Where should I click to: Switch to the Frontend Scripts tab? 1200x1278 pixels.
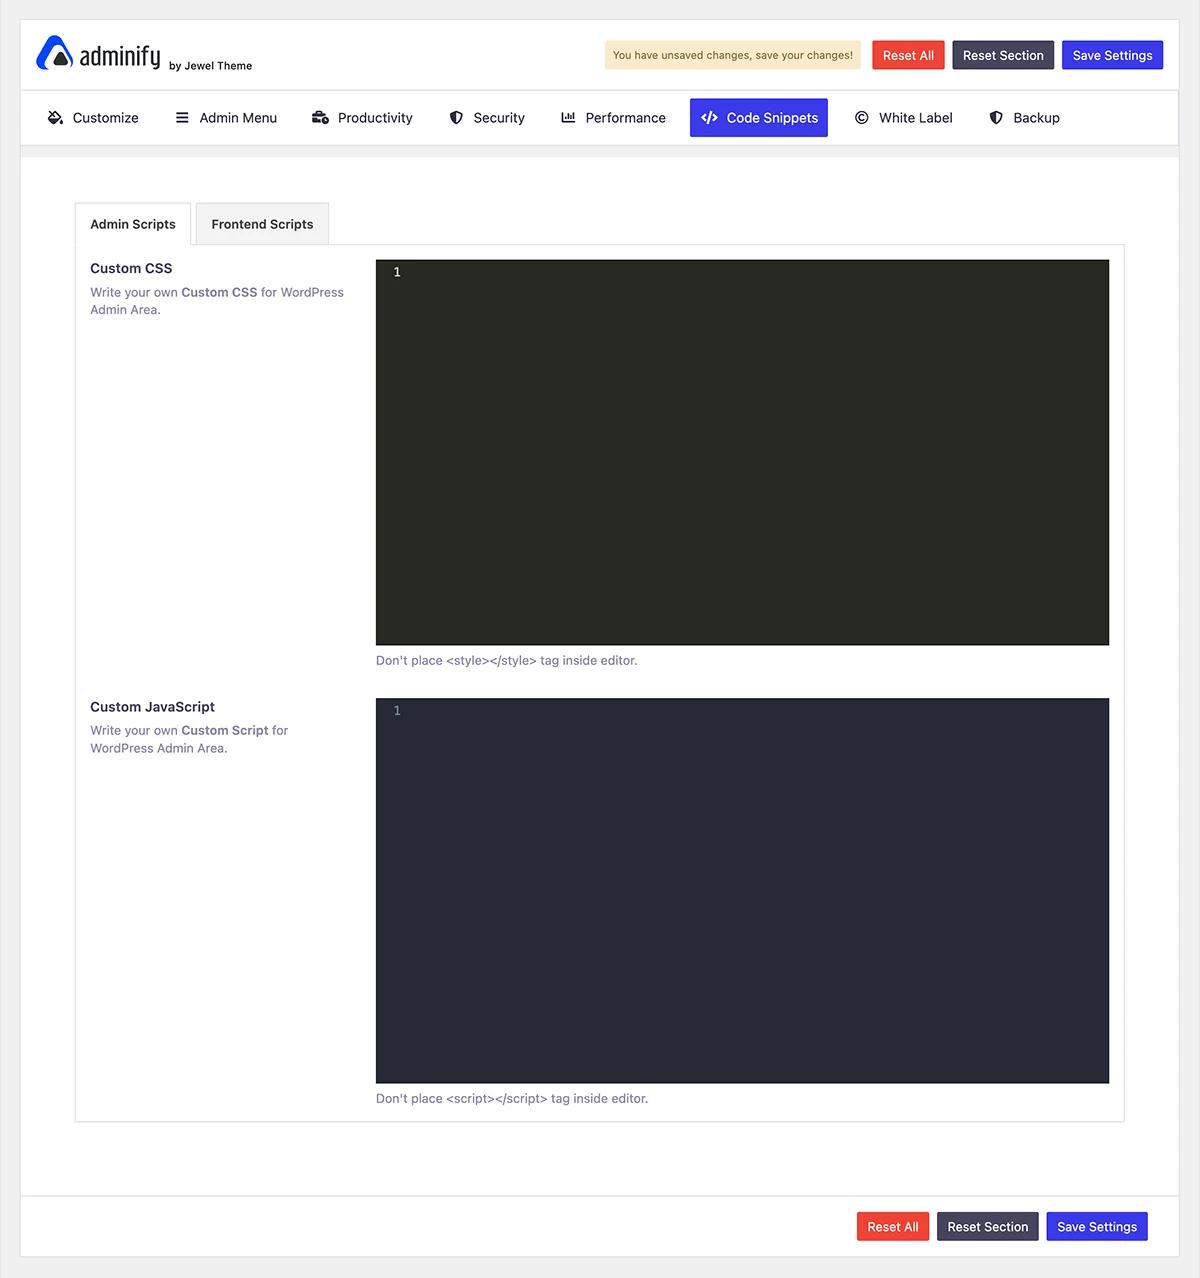(262, 224)
